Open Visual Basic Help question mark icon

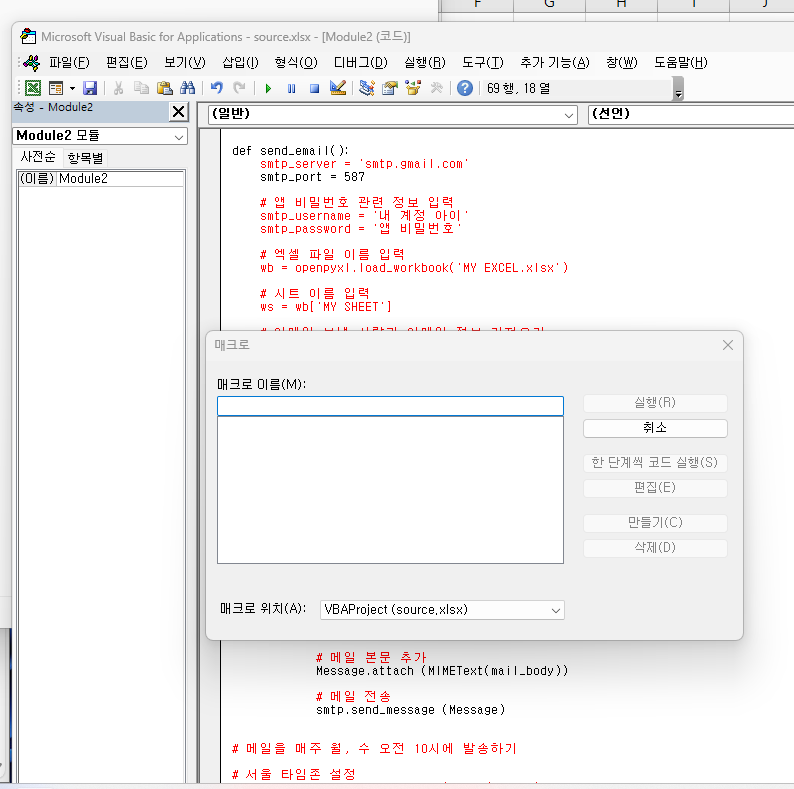[x=465, y=88]
